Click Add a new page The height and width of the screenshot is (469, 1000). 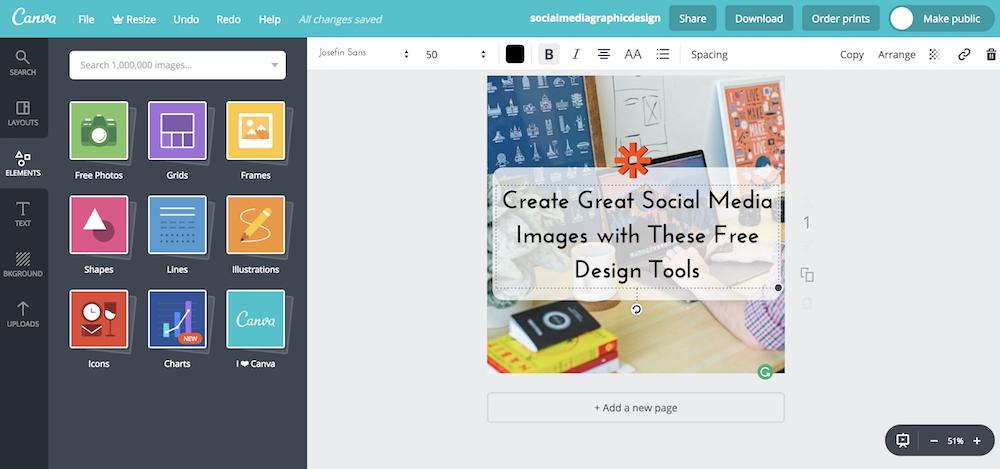635,408
